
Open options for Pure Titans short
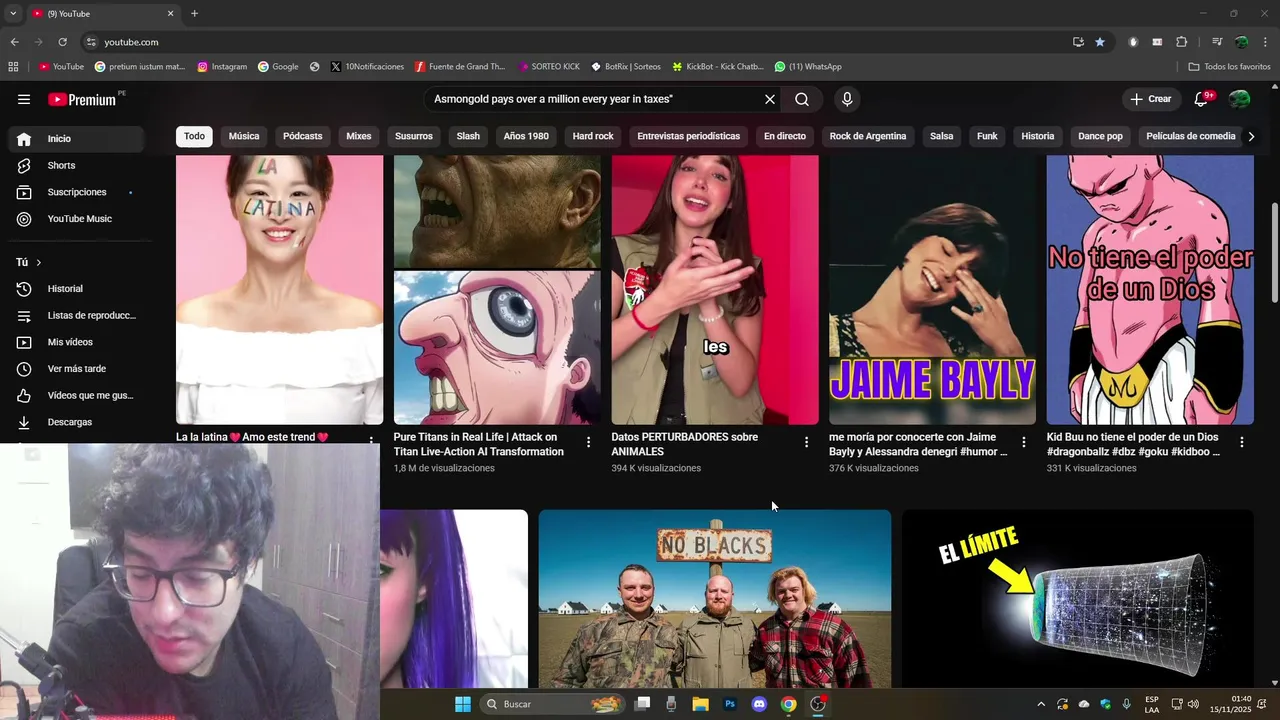coord(588,442)
